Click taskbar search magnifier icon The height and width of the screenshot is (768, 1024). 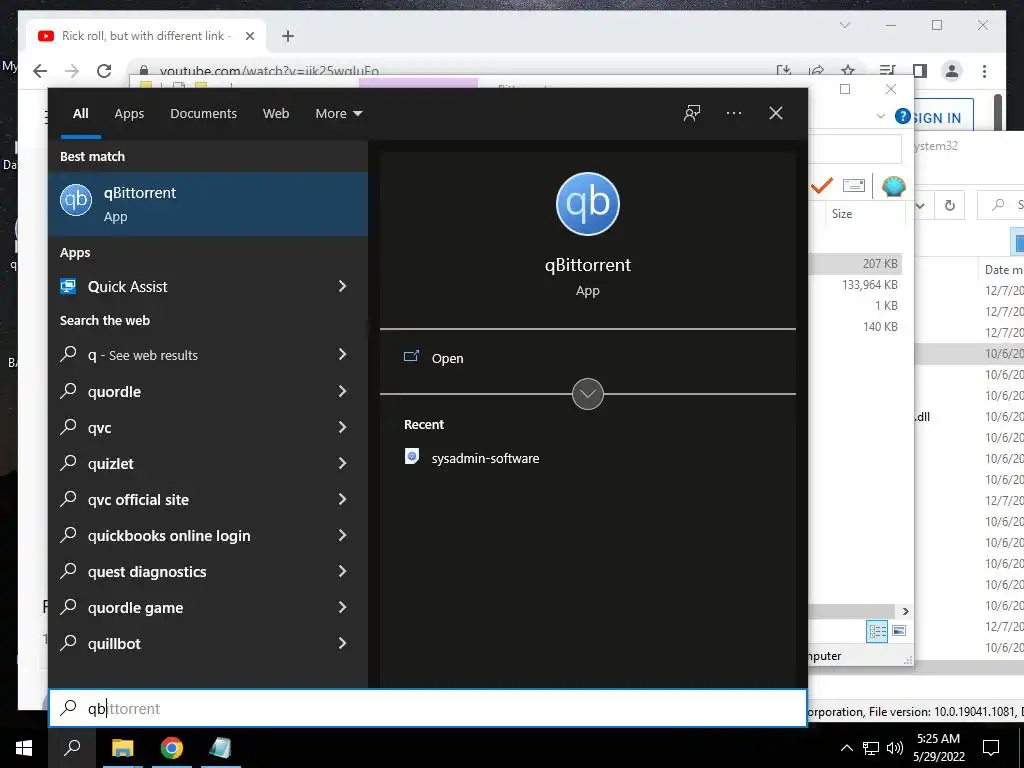pos(72,748)
